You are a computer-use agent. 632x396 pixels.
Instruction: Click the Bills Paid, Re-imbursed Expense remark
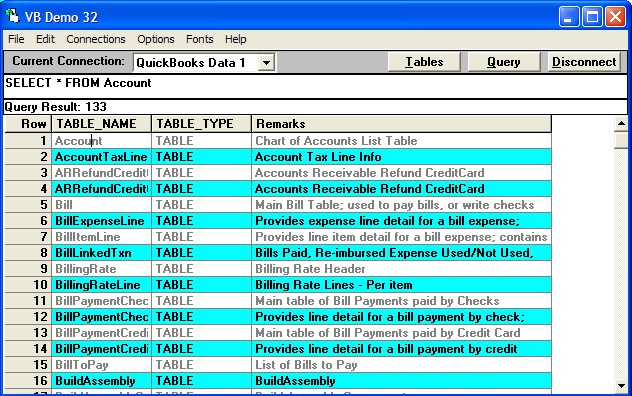click(401, 253)
